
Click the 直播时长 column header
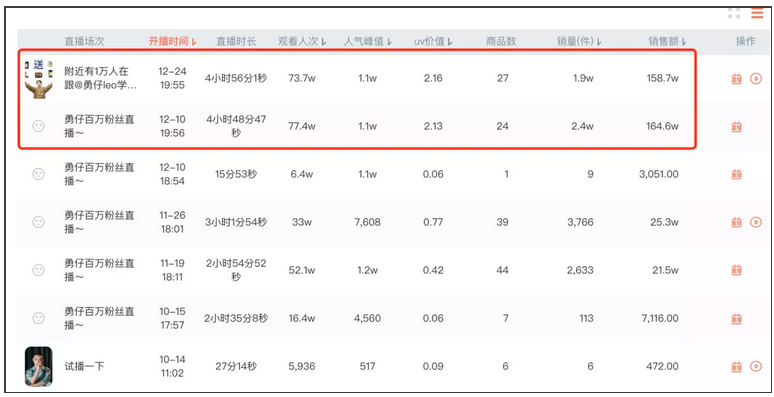[x=236, y=41]
